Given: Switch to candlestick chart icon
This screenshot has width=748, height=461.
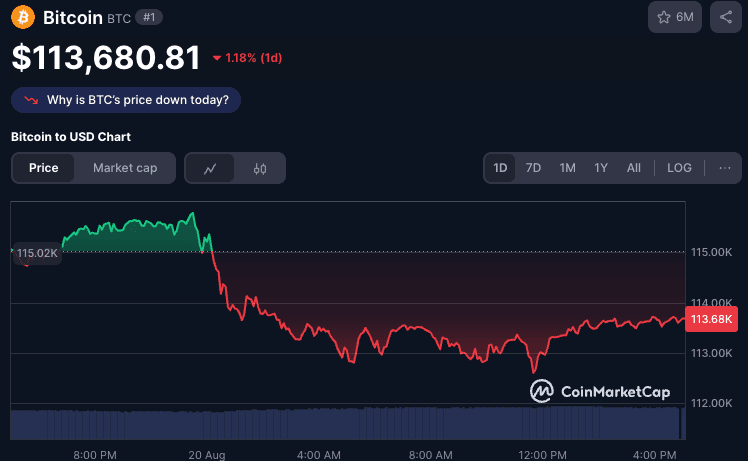Looking at the screenshot, I should click(260, 168).
